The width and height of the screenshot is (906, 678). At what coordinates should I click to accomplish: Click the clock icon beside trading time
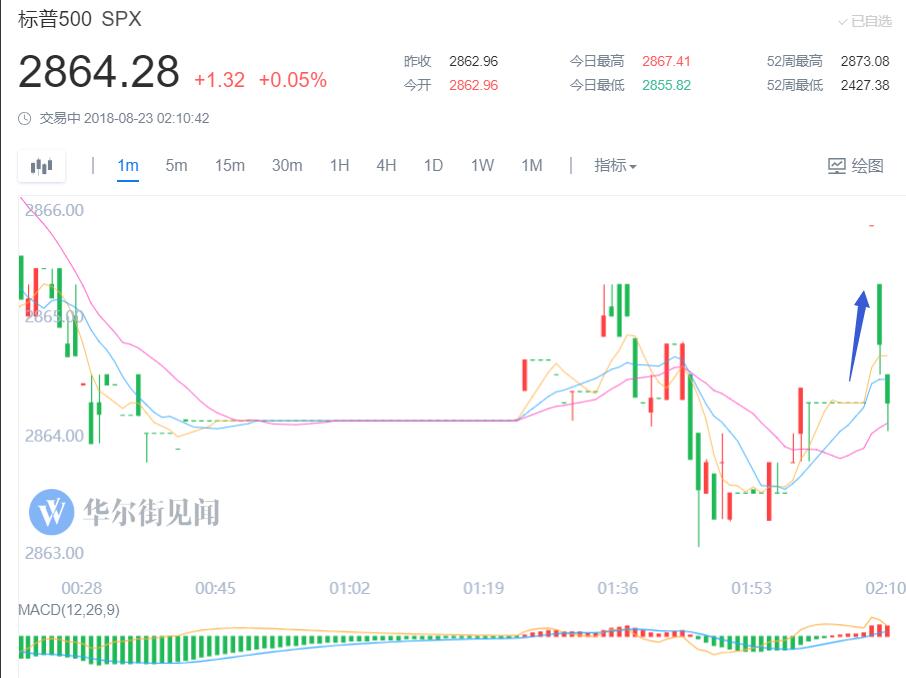(25, 119)
